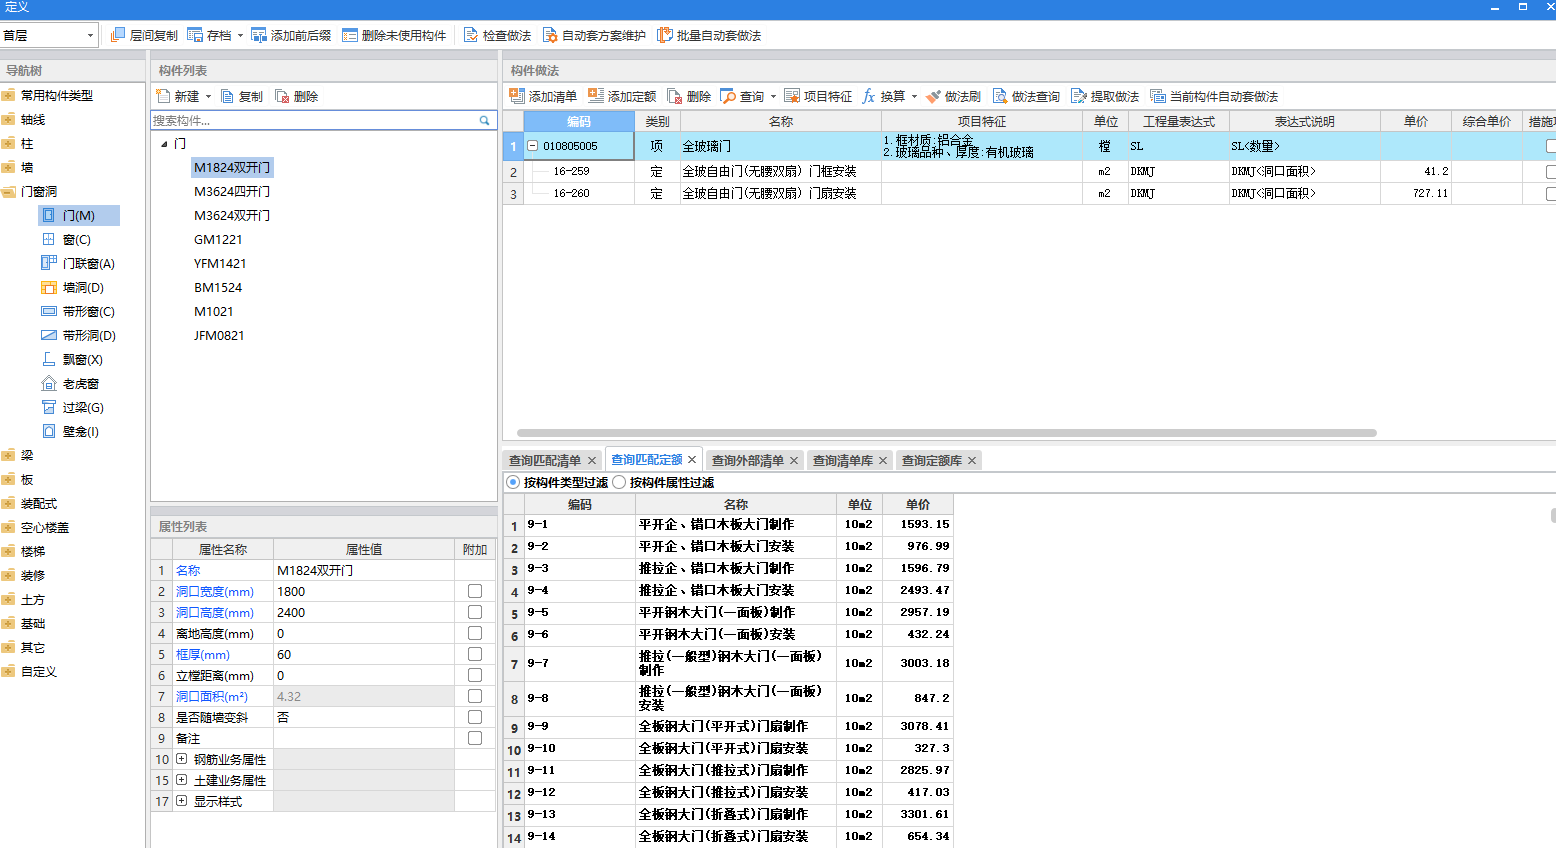Select component YFM1421
This screenshot has width=1556, height=848.
[x=220, y=263]
